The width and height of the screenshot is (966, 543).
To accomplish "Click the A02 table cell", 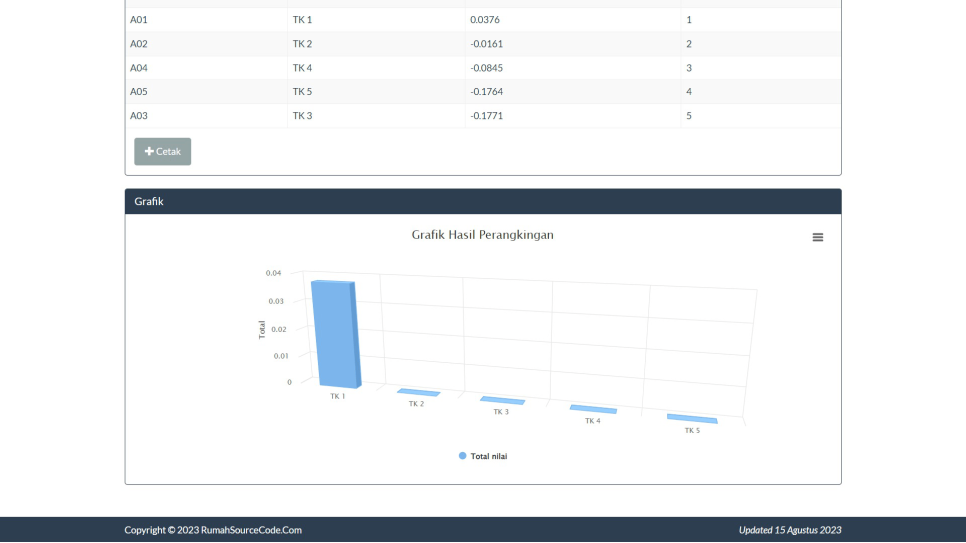I will (x=139, y=44).
